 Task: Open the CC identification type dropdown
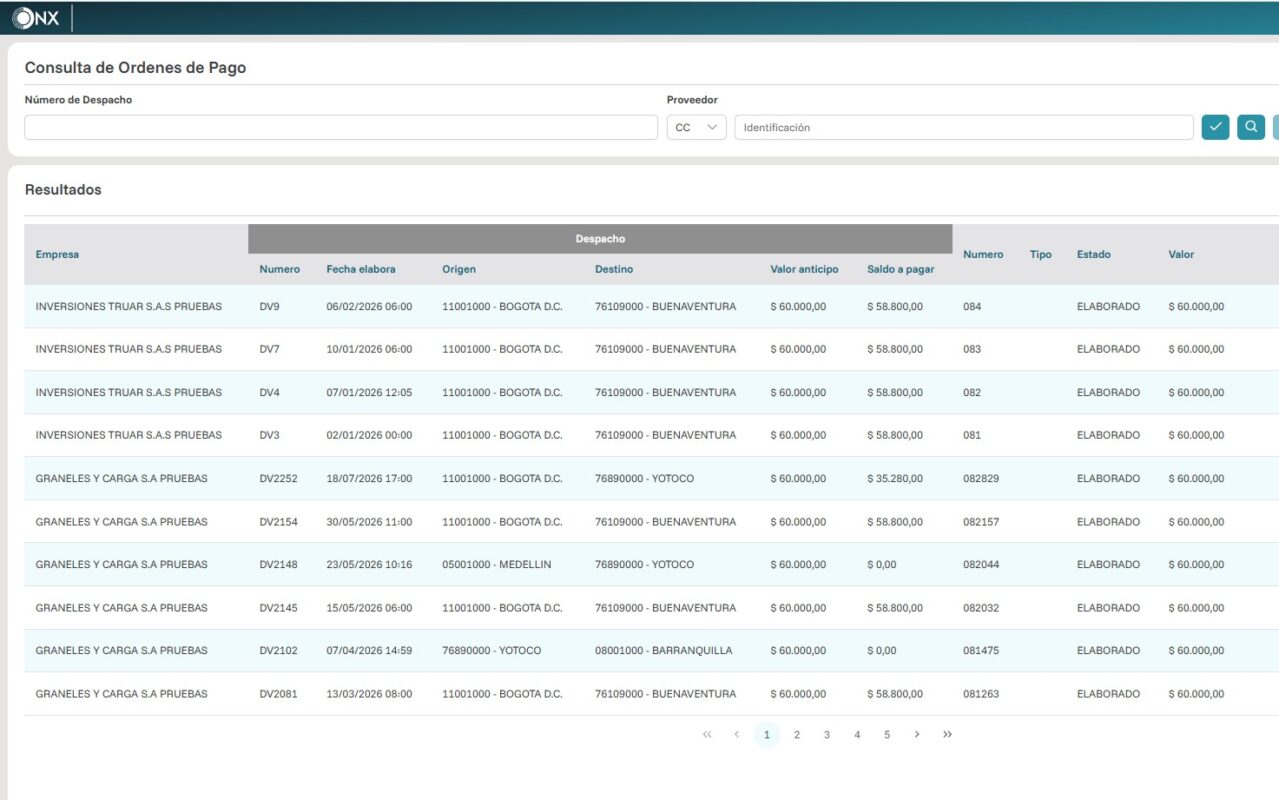click(x=696, y=127)
